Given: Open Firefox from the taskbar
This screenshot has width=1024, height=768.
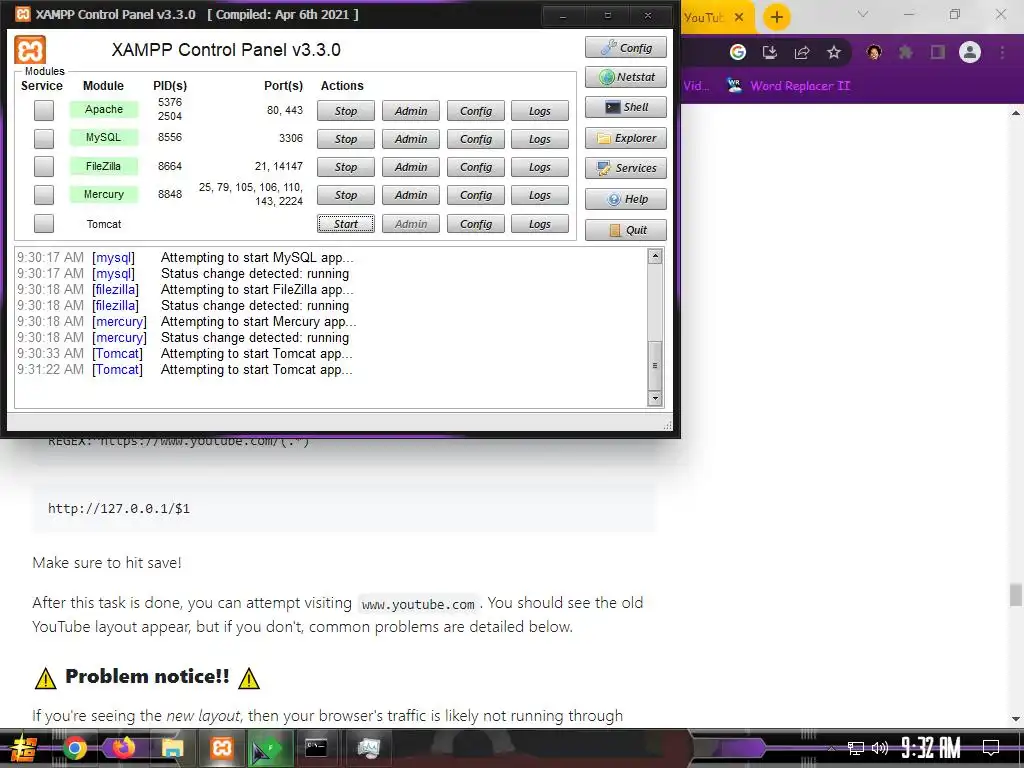Looking at the screenshot, I should coord(123,748).
